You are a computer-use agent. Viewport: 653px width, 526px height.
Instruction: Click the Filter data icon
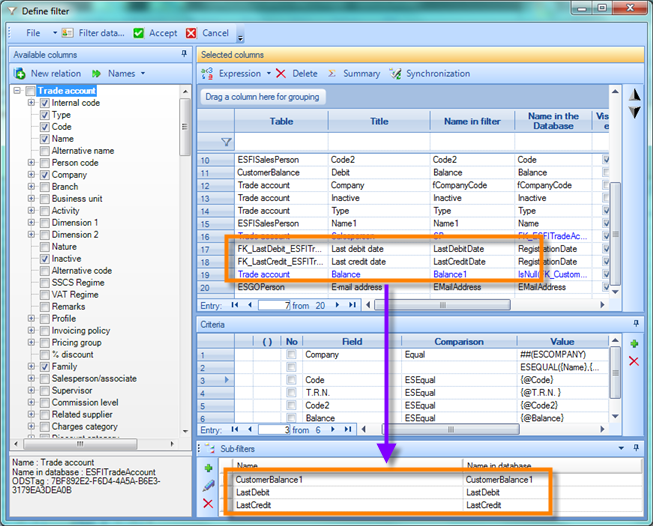67,33
